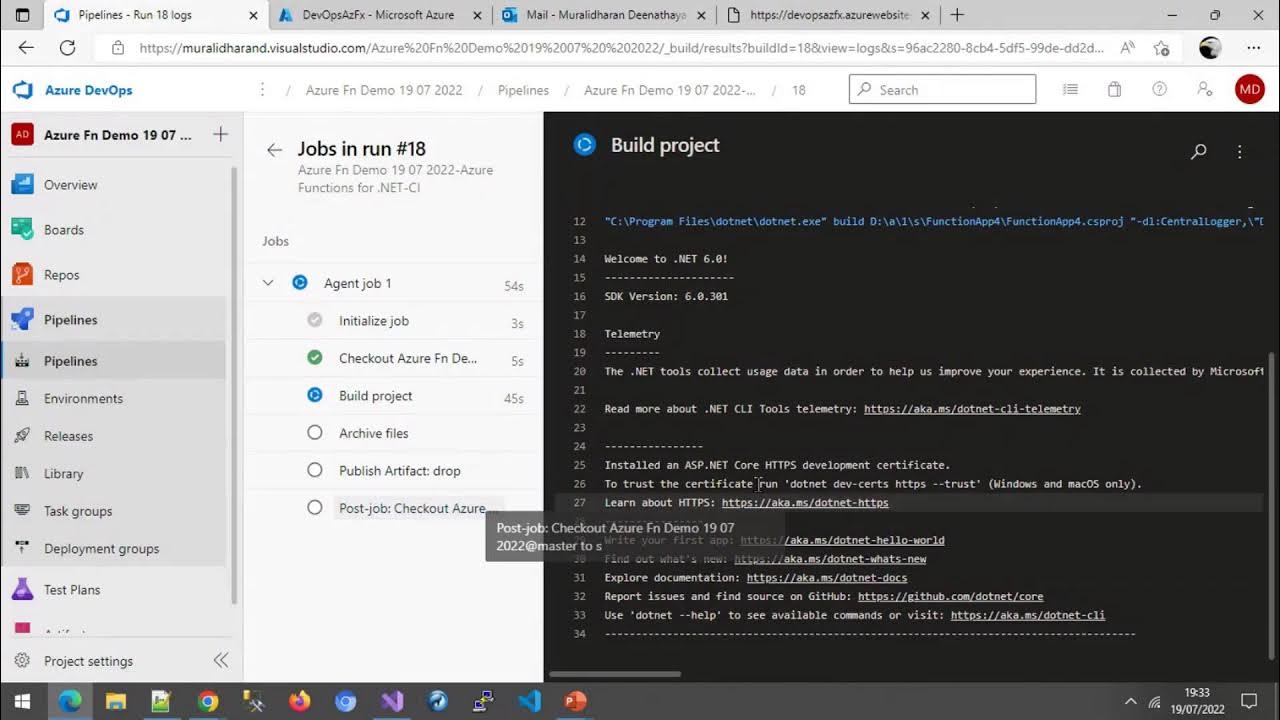Show hidden system tray icons
The image size is (1280, 720).
click(1131, 701)
